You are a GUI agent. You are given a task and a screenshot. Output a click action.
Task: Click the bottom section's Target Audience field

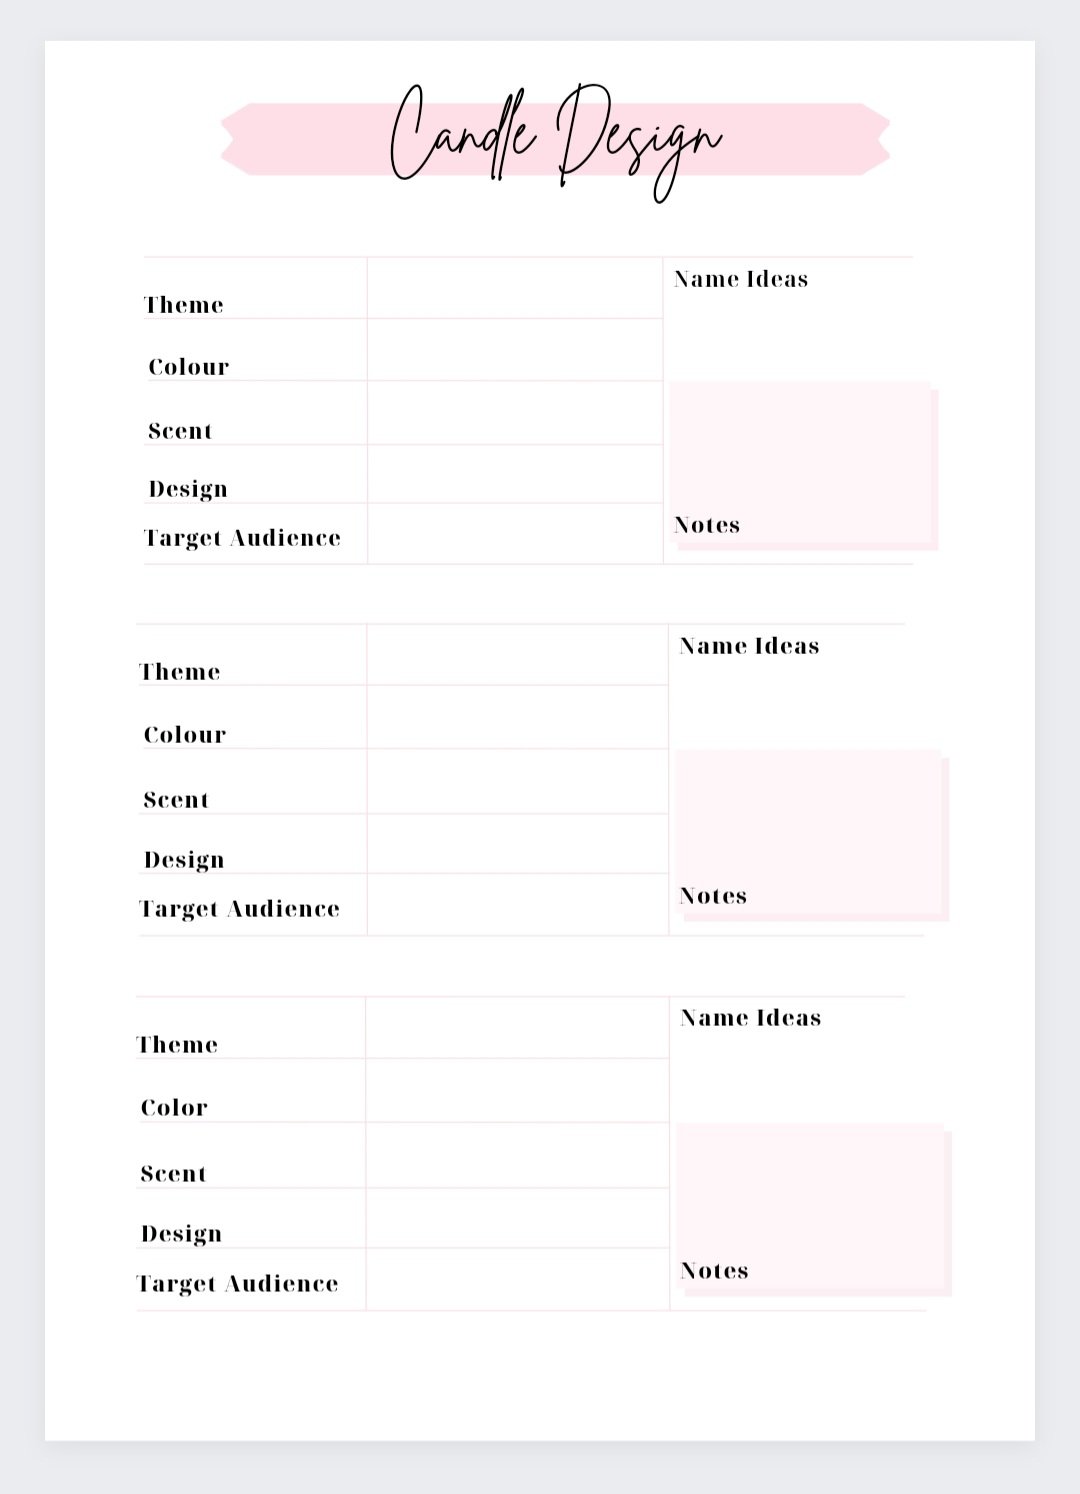pos(516,1279)
